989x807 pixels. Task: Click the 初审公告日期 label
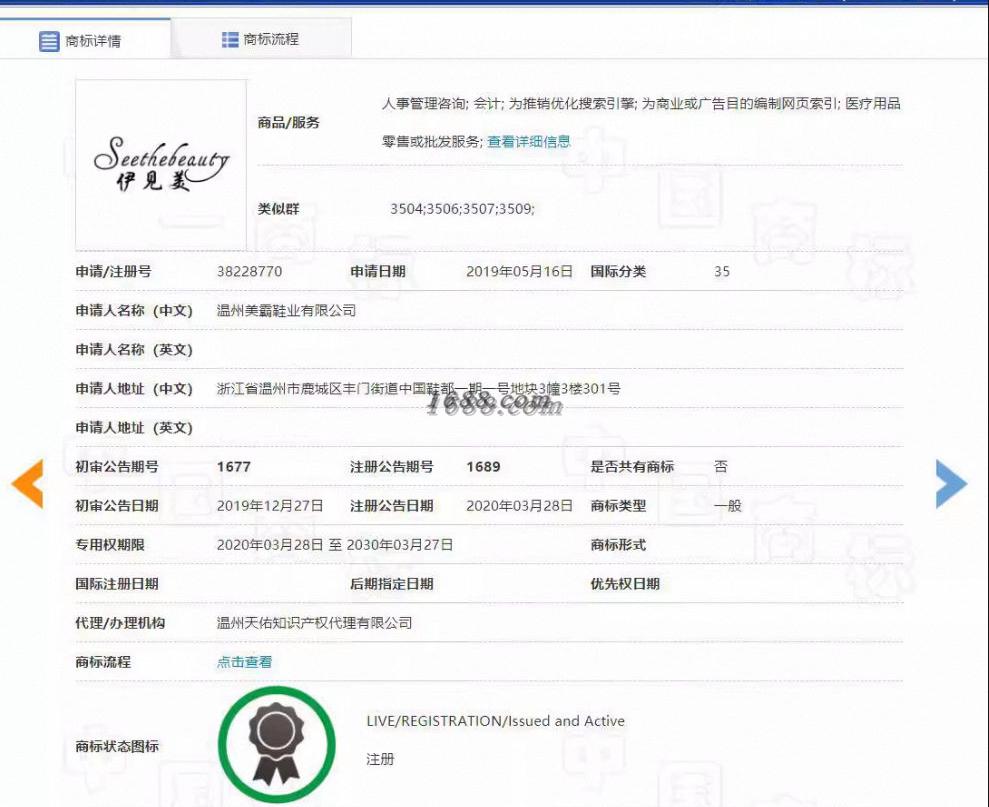coord(117,506)
